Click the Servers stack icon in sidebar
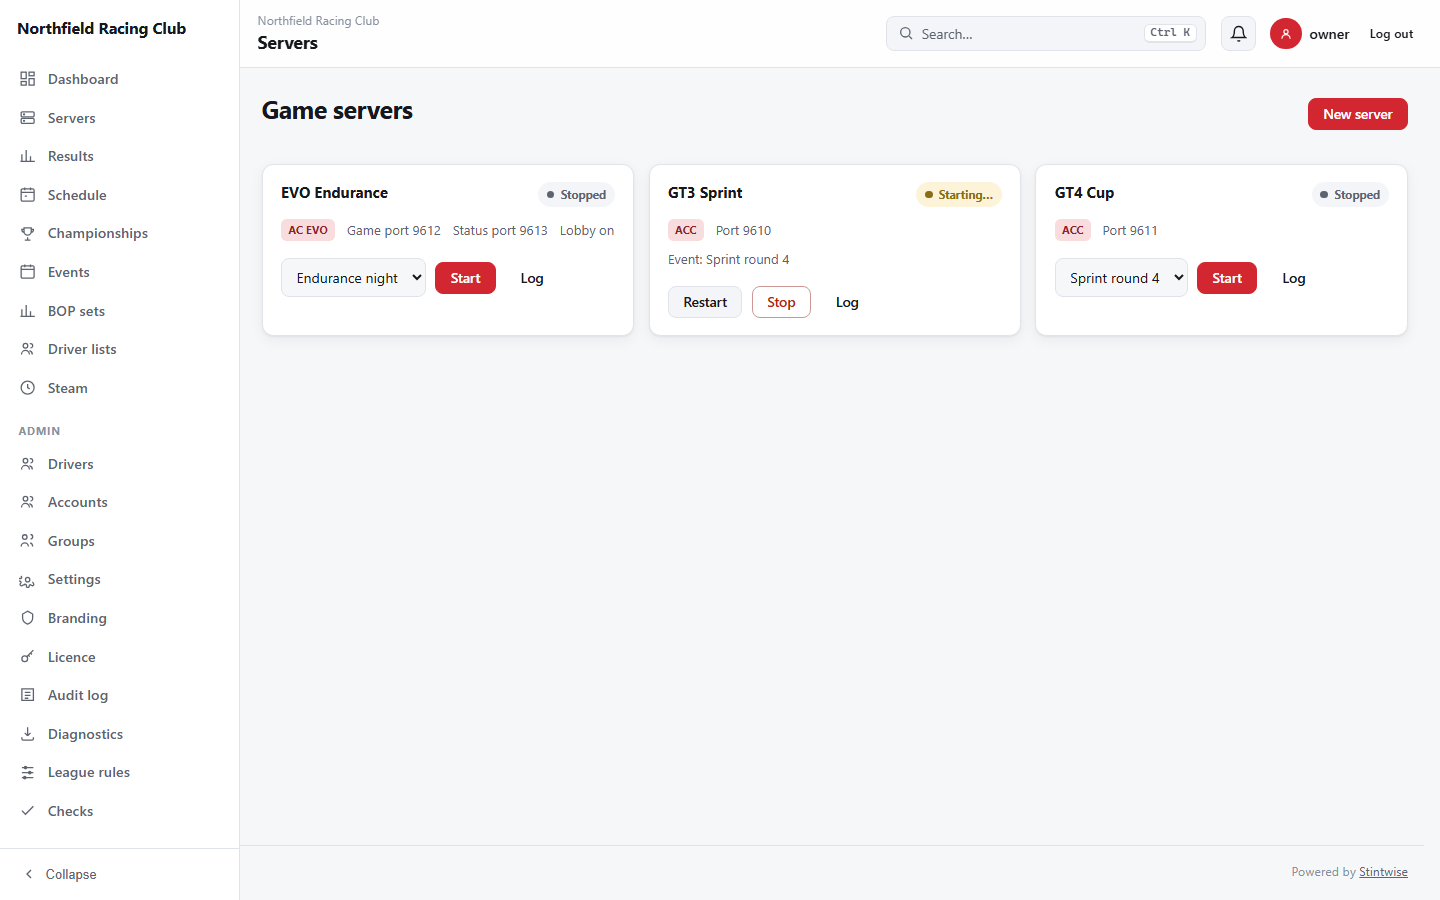This screenshot has width=1440, height=900. (28, 118)
